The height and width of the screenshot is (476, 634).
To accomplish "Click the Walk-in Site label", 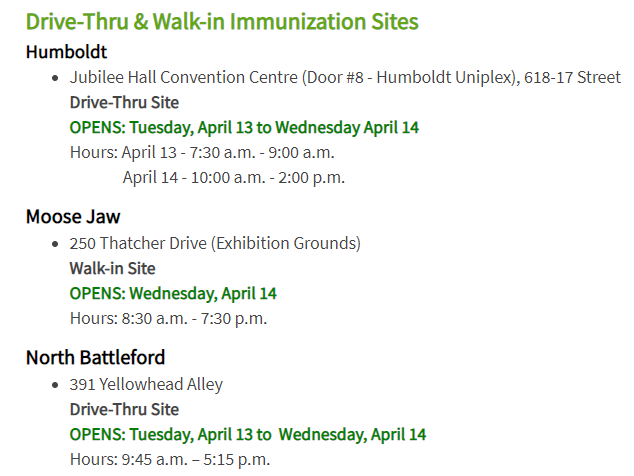I will coord(112,269).
